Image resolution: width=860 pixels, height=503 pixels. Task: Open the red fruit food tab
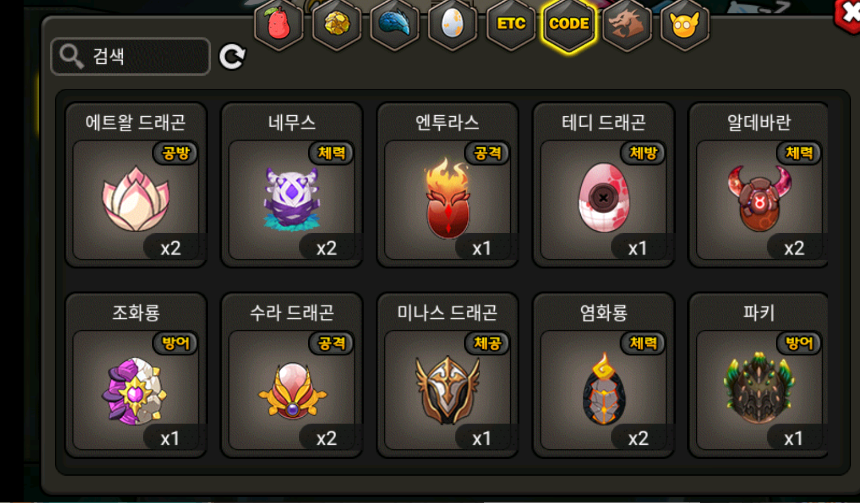click(x=279, y=24)
